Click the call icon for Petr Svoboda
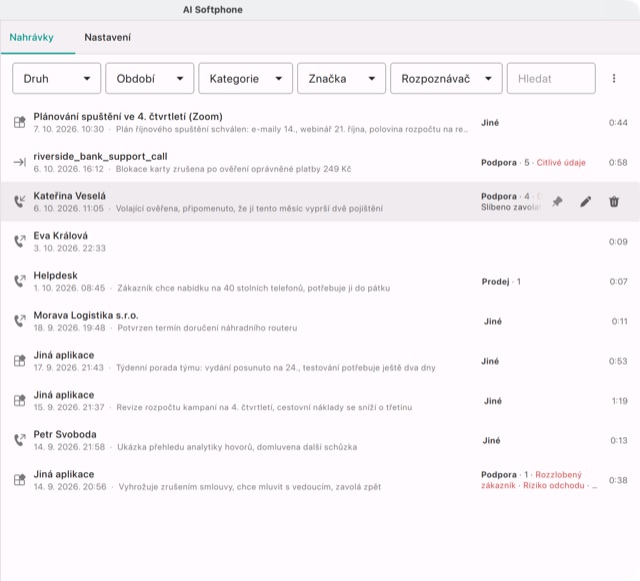The width and height of the screenshot is (640, 581). 20,440
